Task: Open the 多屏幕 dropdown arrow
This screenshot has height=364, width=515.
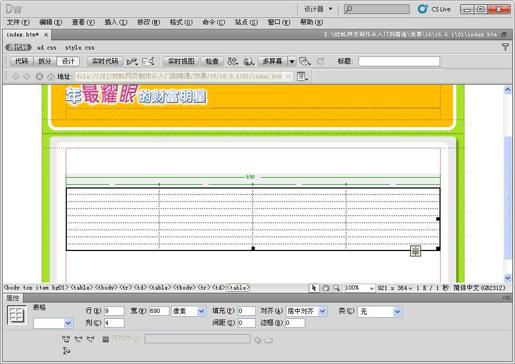Action: (x=292, y=61)
